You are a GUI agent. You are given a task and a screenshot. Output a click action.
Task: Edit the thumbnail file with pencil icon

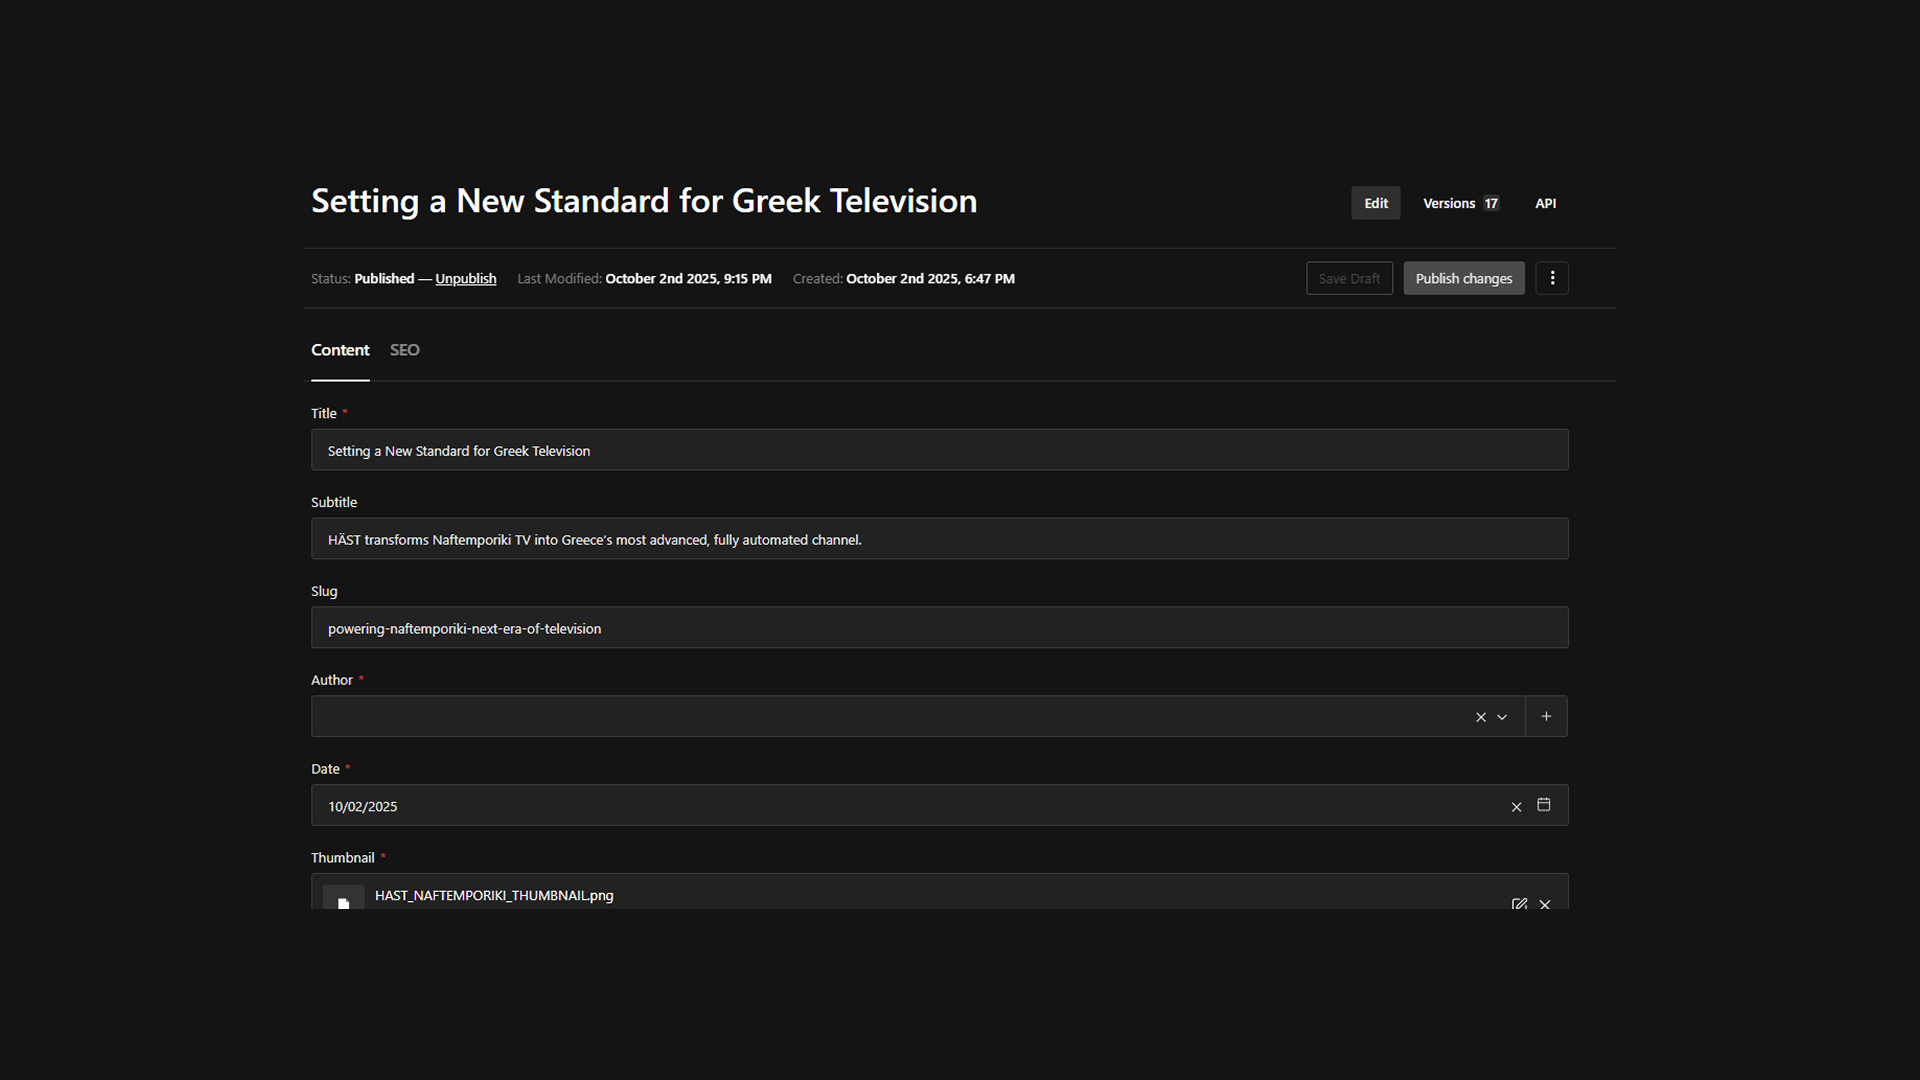1519,903
